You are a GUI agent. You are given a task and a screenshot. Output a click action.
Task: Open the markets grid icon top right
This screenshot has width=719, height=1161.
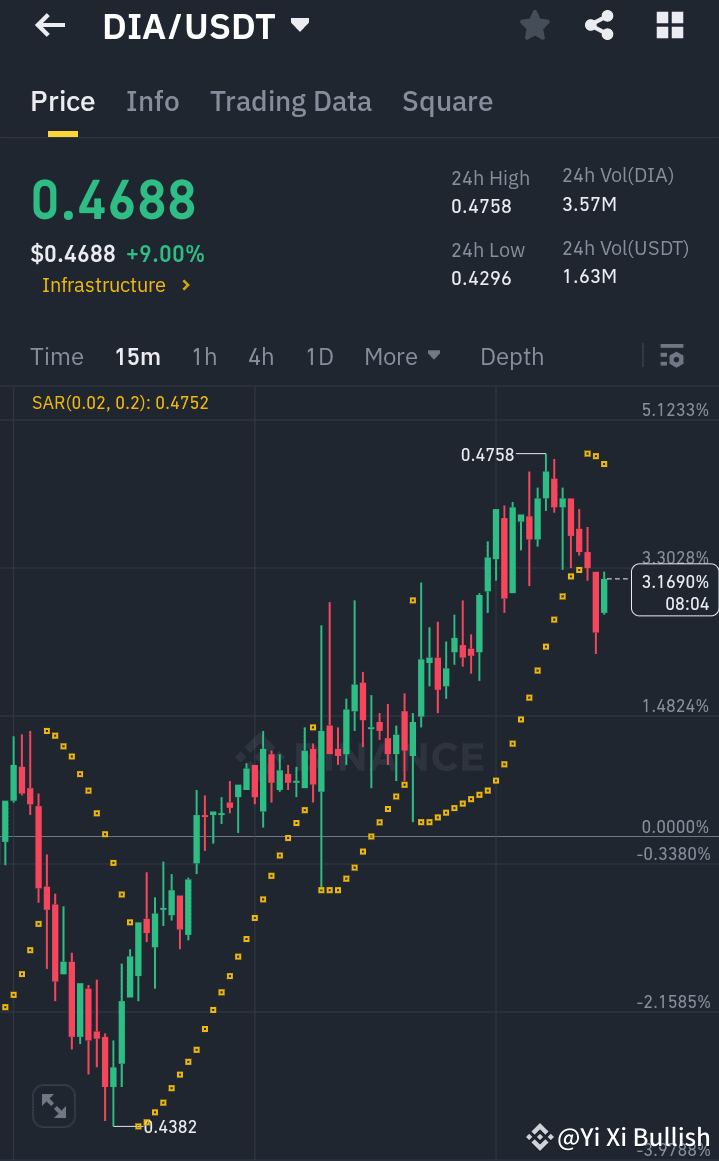669,26
